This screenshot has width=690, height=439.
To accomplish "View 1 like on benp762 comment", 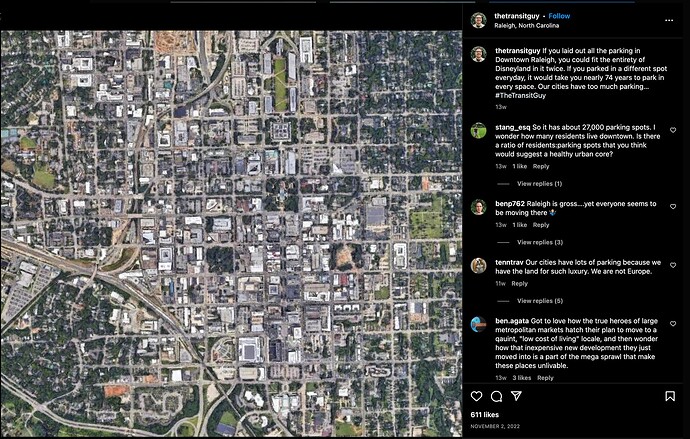I will pos(519,225).
